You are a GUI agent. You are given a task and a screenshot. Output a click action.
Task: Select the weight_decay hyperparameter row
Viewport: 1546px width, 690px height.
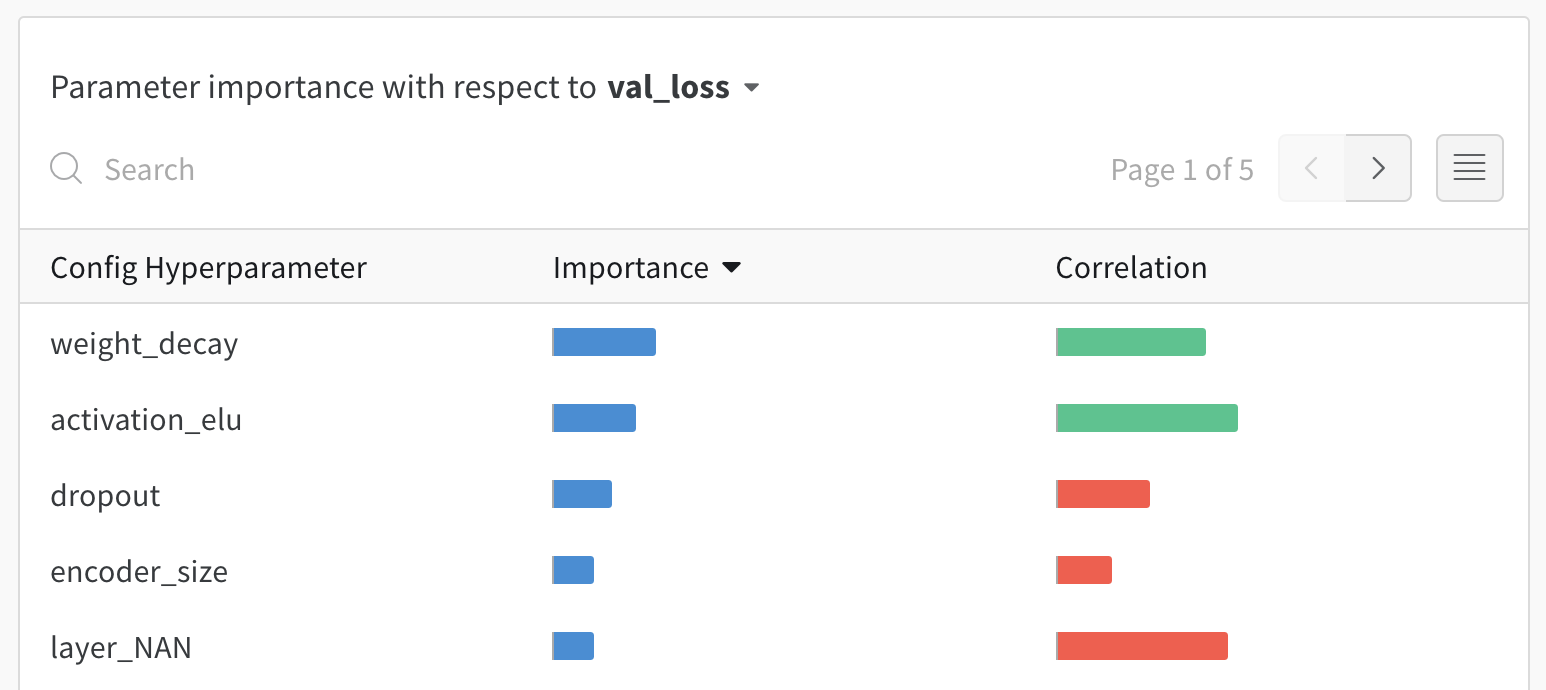point(144,343)
